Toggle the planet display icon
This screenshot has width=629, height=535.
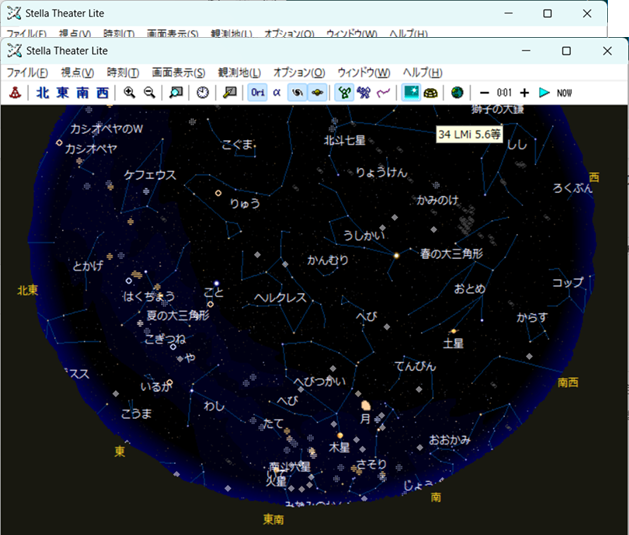pos(317,93)
